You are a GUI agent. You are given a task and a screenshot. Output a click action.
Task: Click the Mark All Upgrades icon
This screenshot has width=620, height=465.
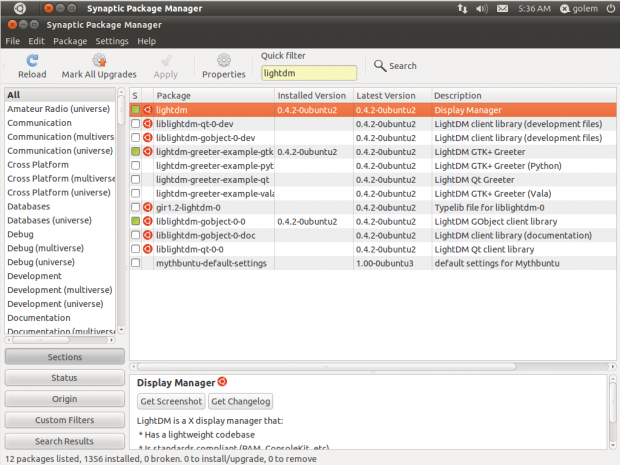coord(99,61)
